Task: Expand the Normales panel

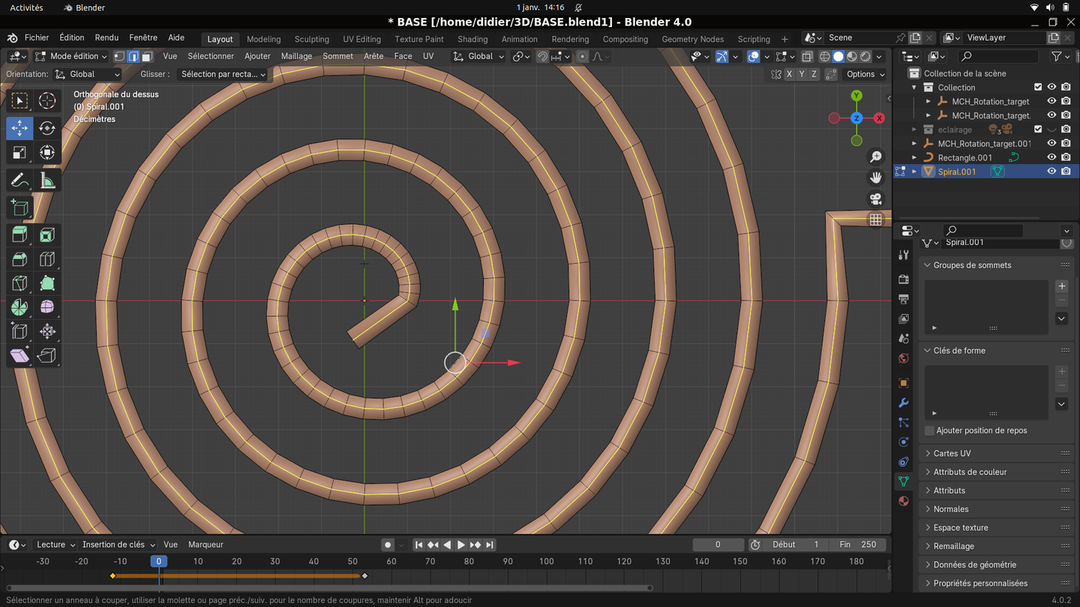Action: (x=996, y=509)
